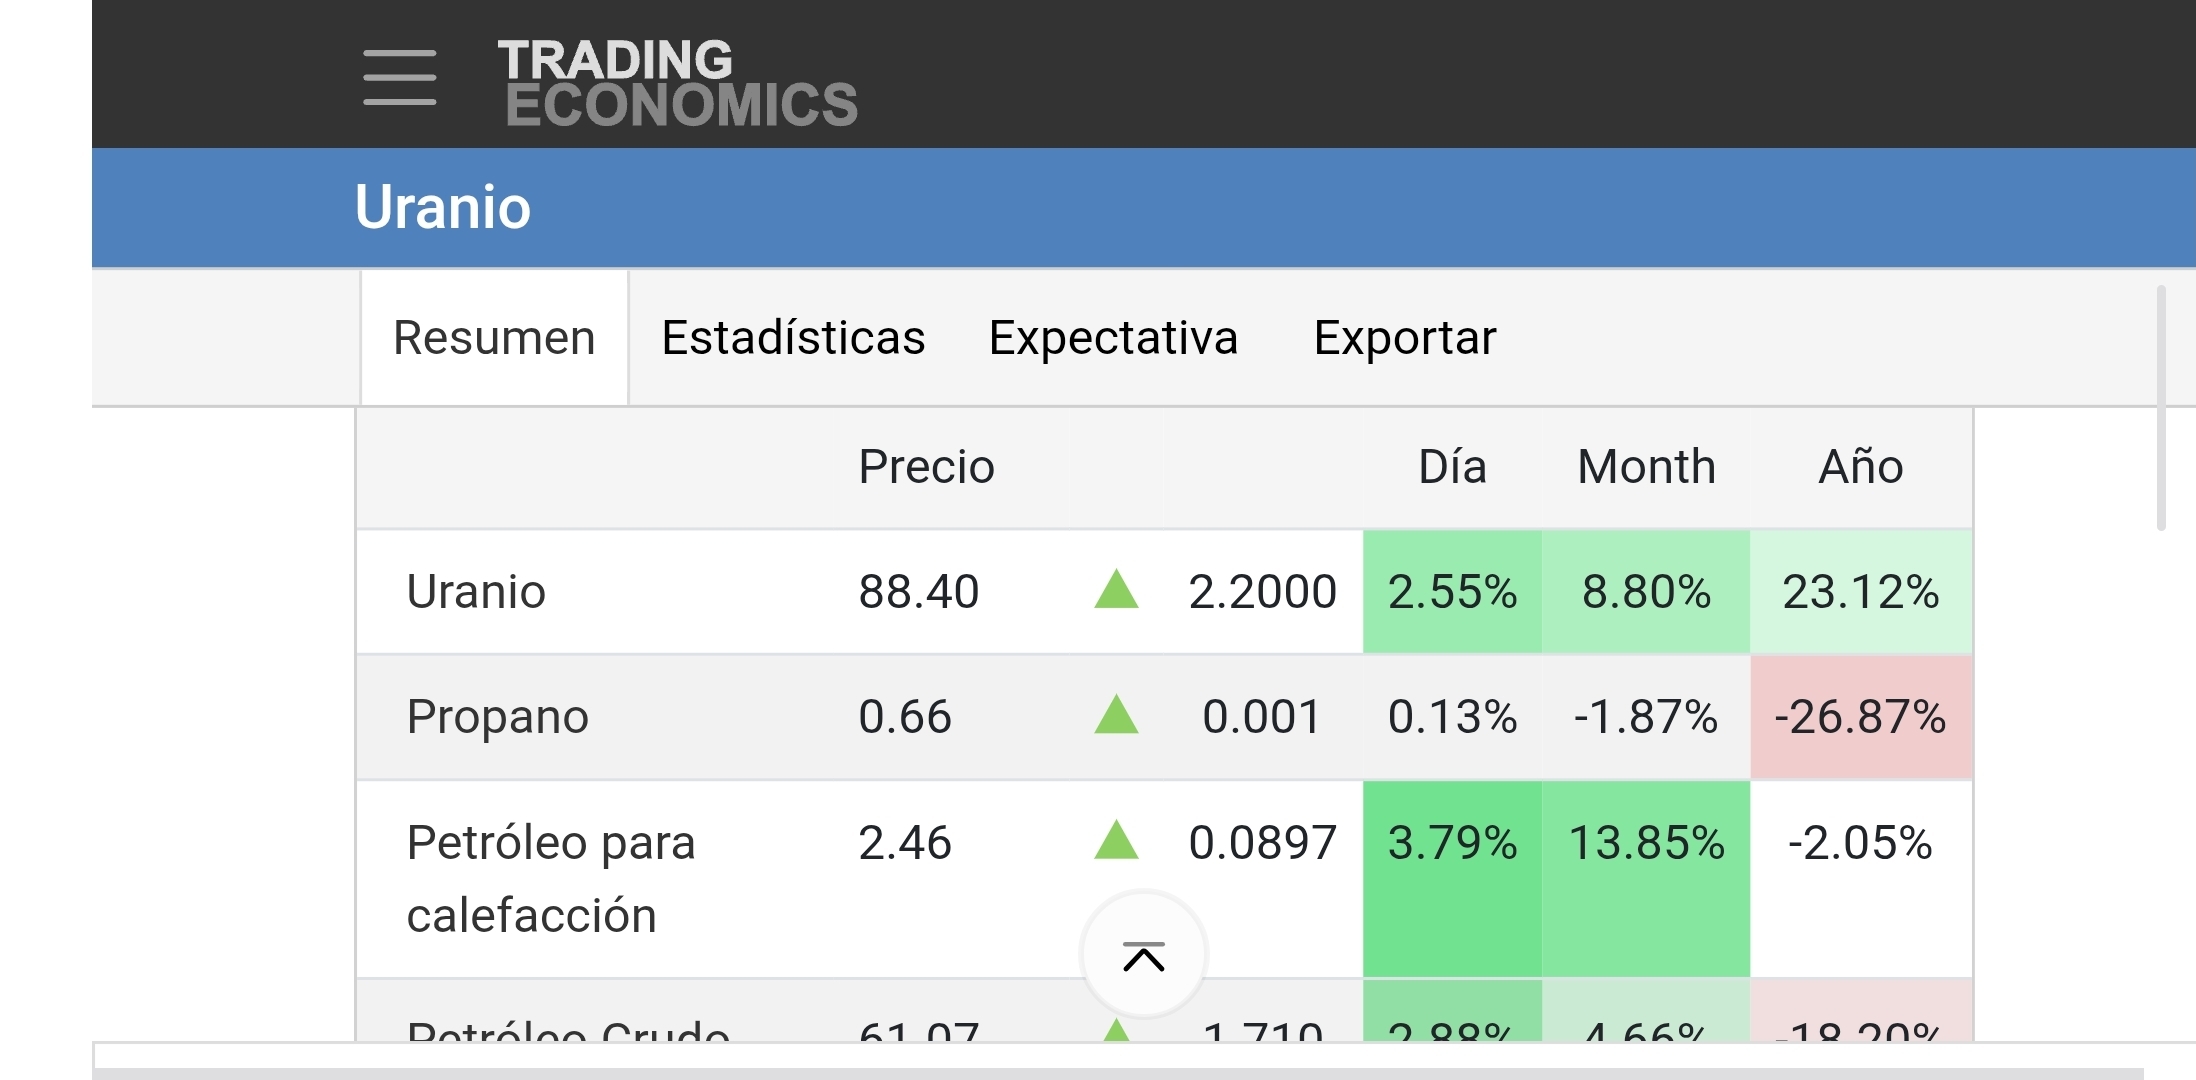Switch to the Resumen tab
The height and width of the screenshot is (1080, 2196).
click(x=494, y=338)
